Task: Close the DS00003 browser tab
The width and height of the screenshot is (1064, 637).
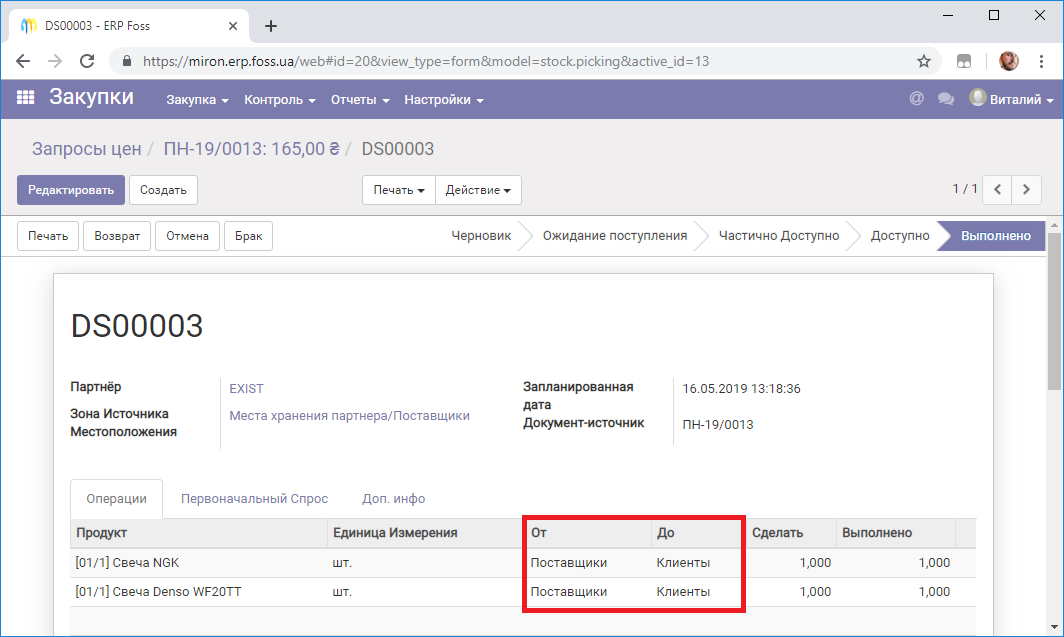Action: point(233,26)
